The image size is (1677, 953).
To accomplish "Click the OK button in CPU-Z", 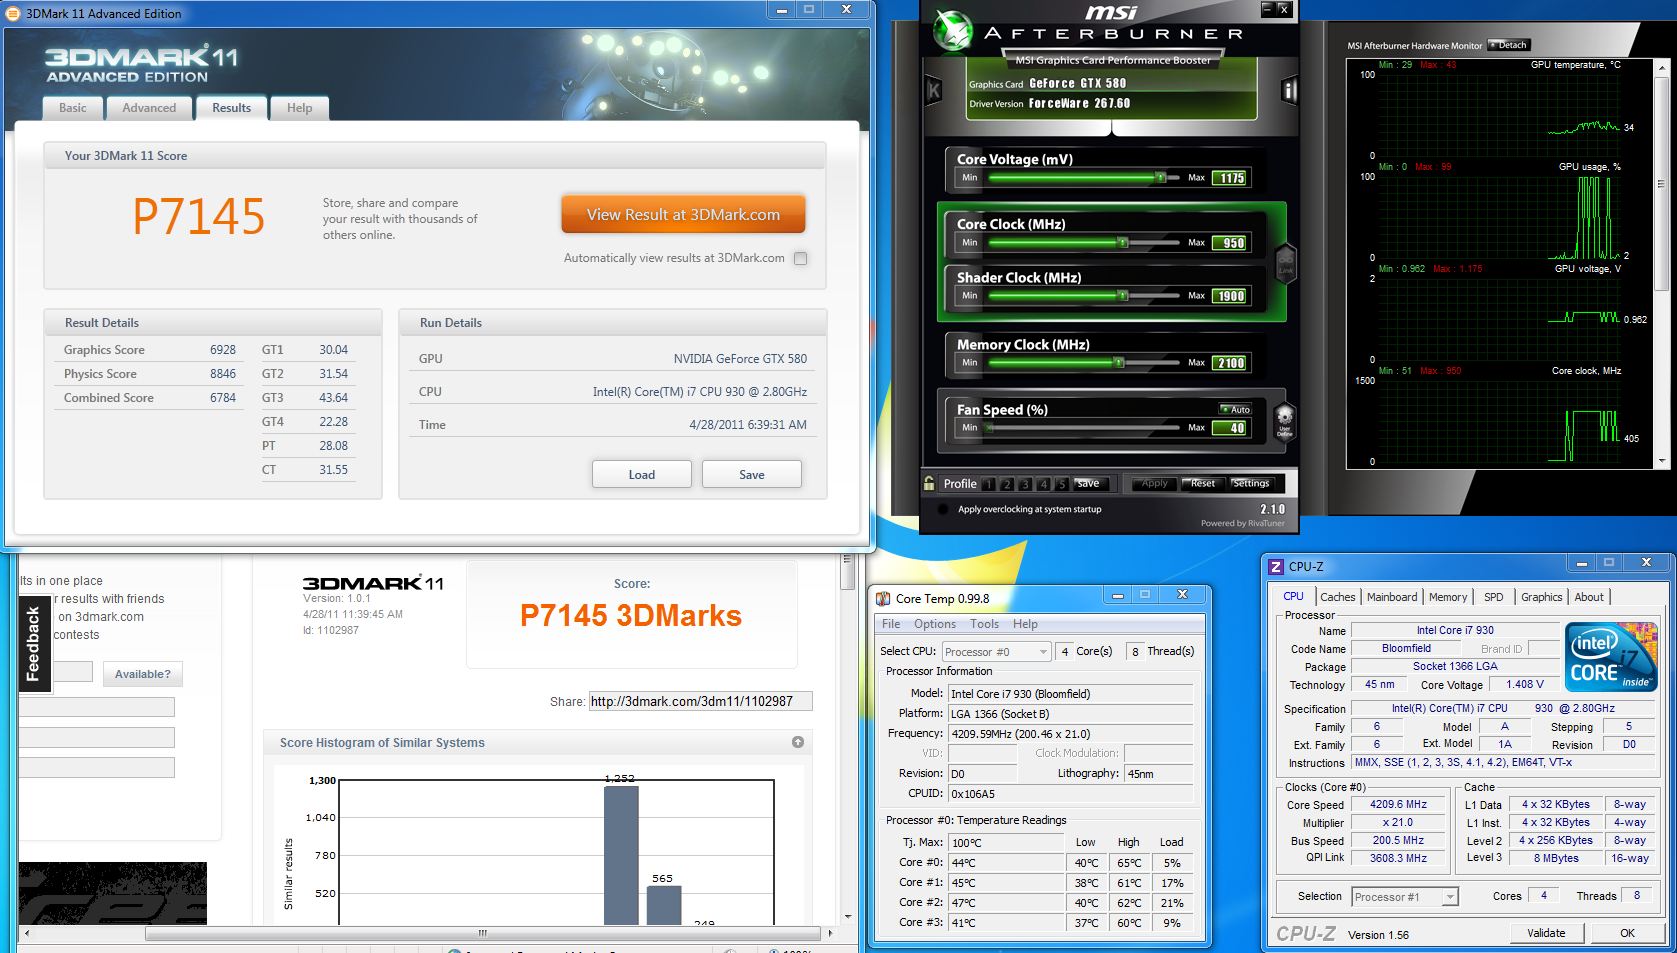I will (x=1627, y=933).
